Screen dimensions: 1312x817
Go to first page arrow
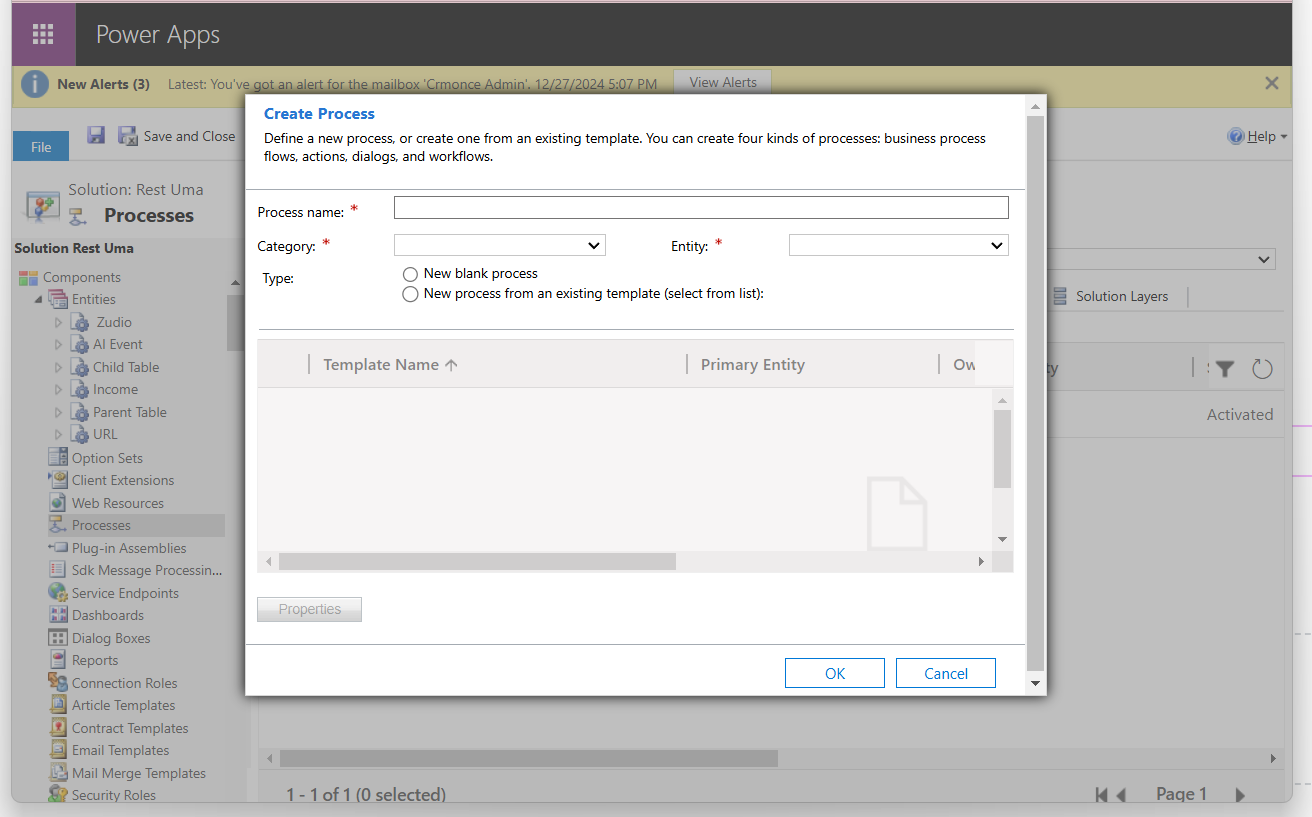1101,795
